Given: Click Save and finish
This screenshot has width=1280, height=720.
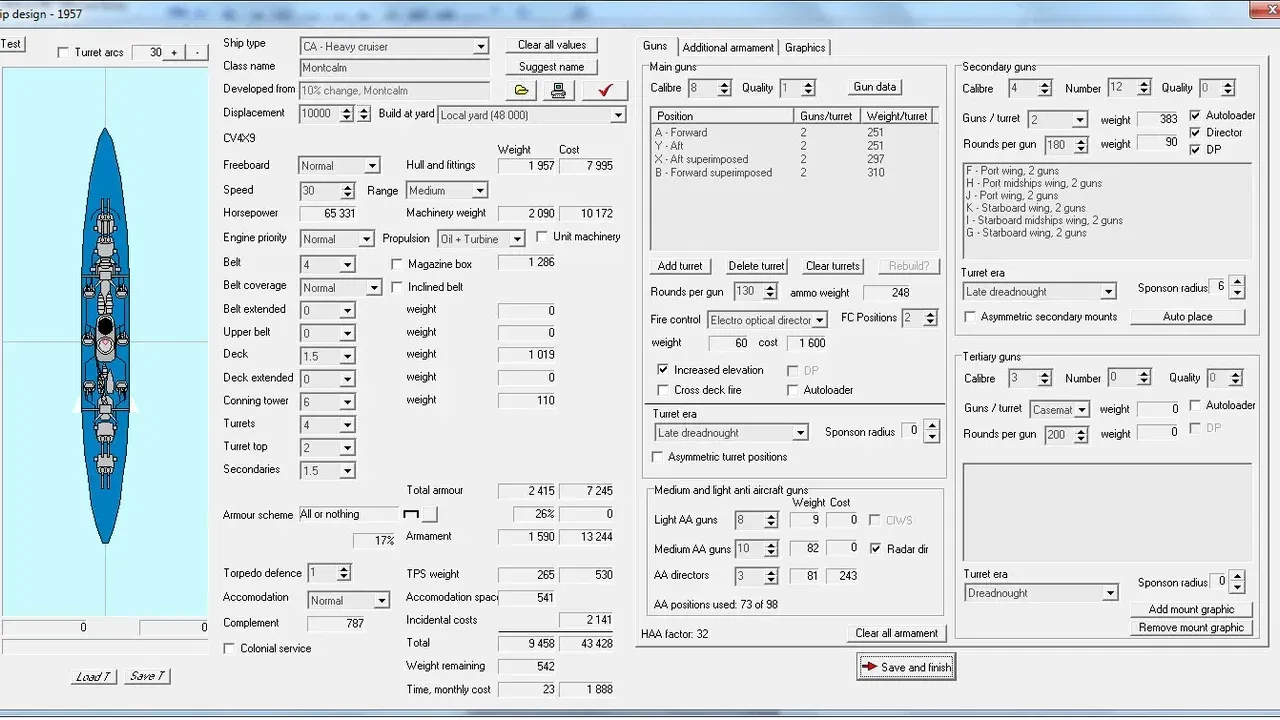Looking at the screenshot, I should click(906, 666).
